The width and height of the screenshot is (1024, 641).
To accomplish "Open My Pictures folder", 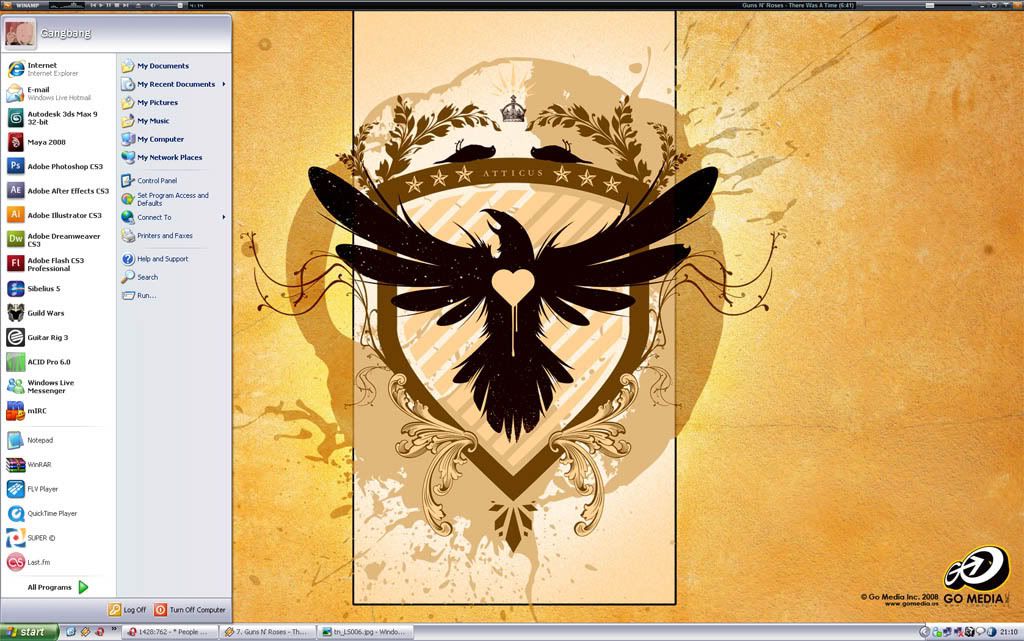I will pyautogui.click(x=174, y=102).
